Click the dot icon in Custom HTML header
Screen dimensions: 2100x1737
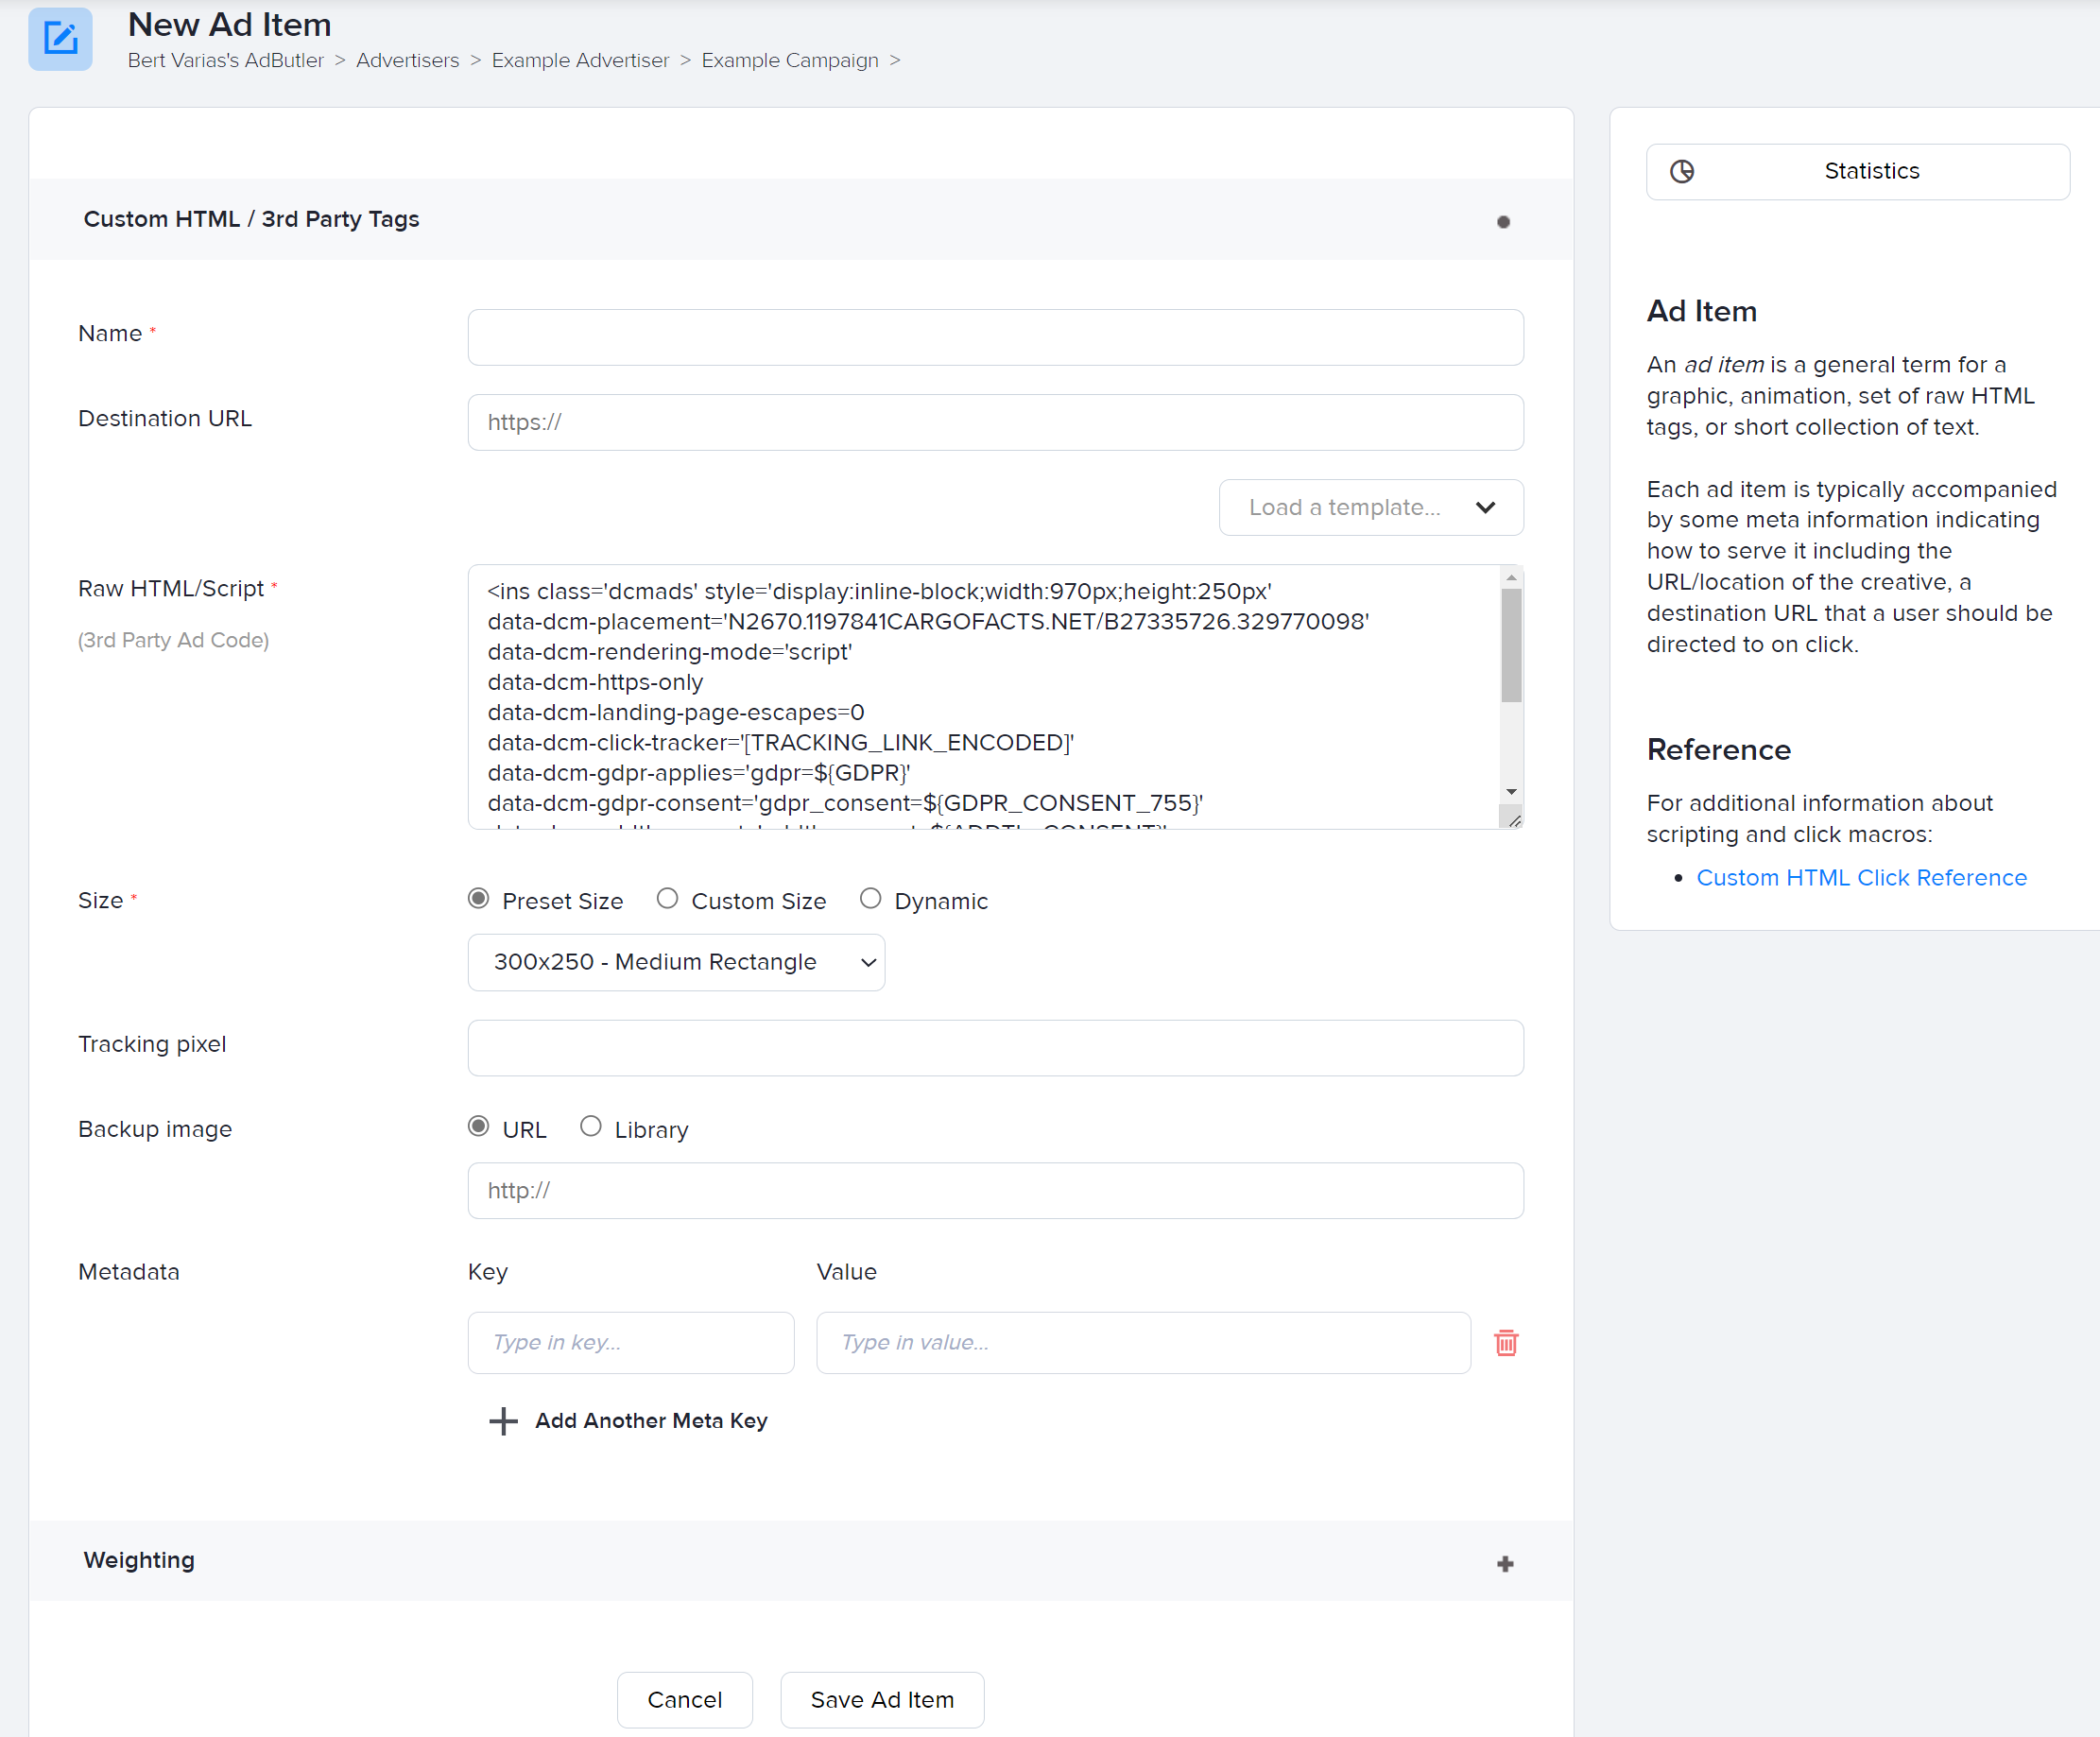[x=1502, y=222]
